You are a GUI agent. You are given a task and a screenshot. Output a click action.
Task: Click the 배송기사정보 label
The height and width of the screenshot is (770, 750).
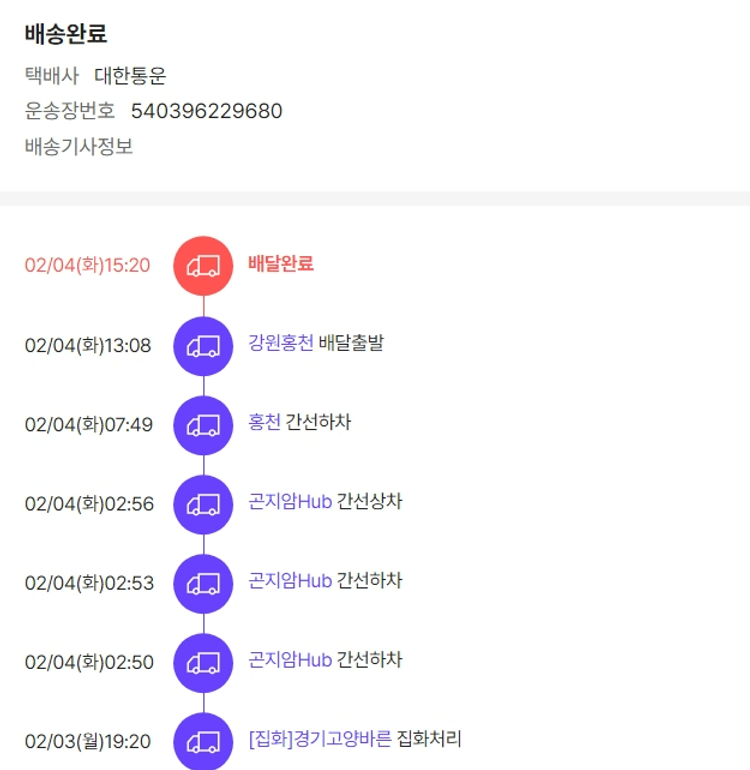pos(79,147)
